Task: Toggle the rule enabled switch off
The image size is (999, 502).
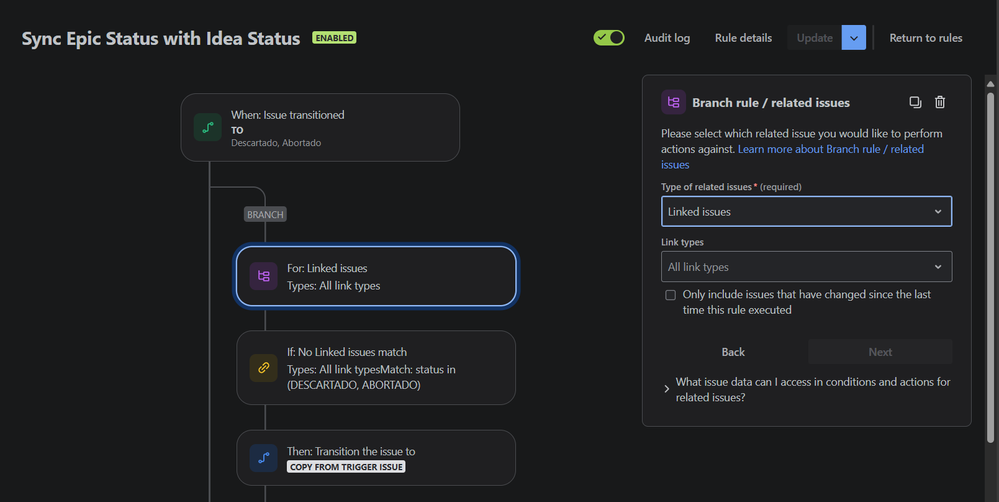Action: click(x=609, y=38)
